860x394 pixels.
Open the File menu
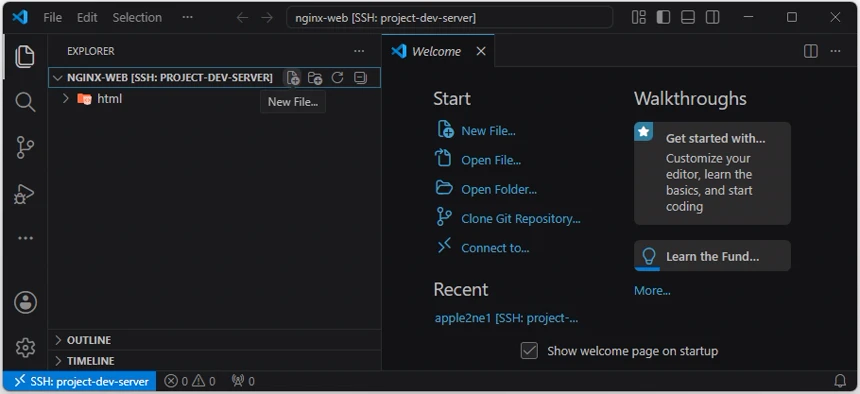pos(53,18)
